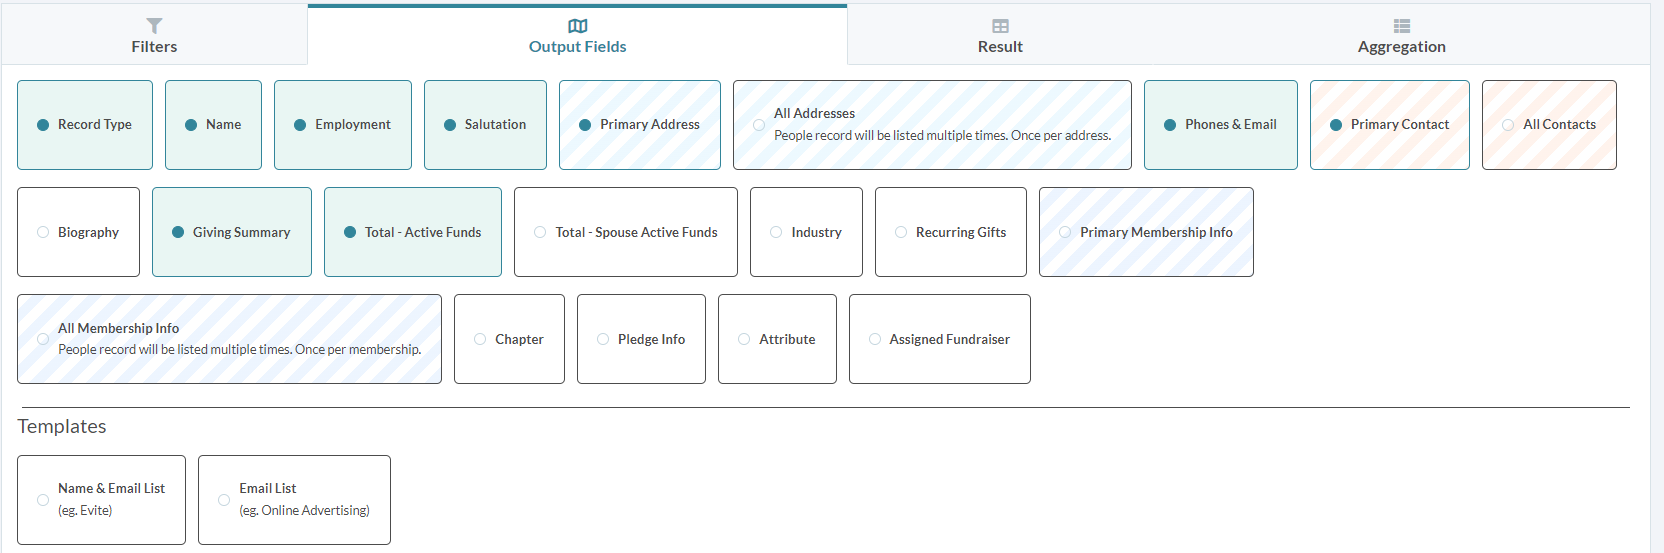Click the funnel icon above Filters
The width and height of the screenshot is (1664, 553).
[154, 26]
